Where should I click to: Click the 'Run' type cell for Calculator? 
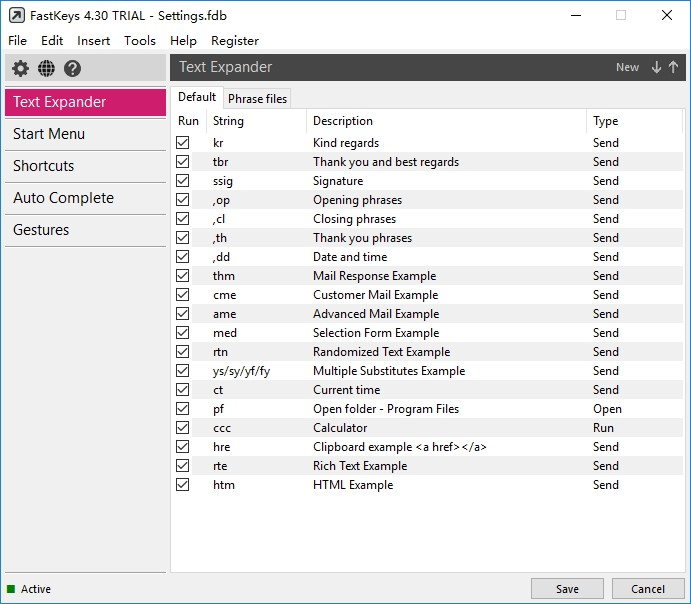(603, 428)
